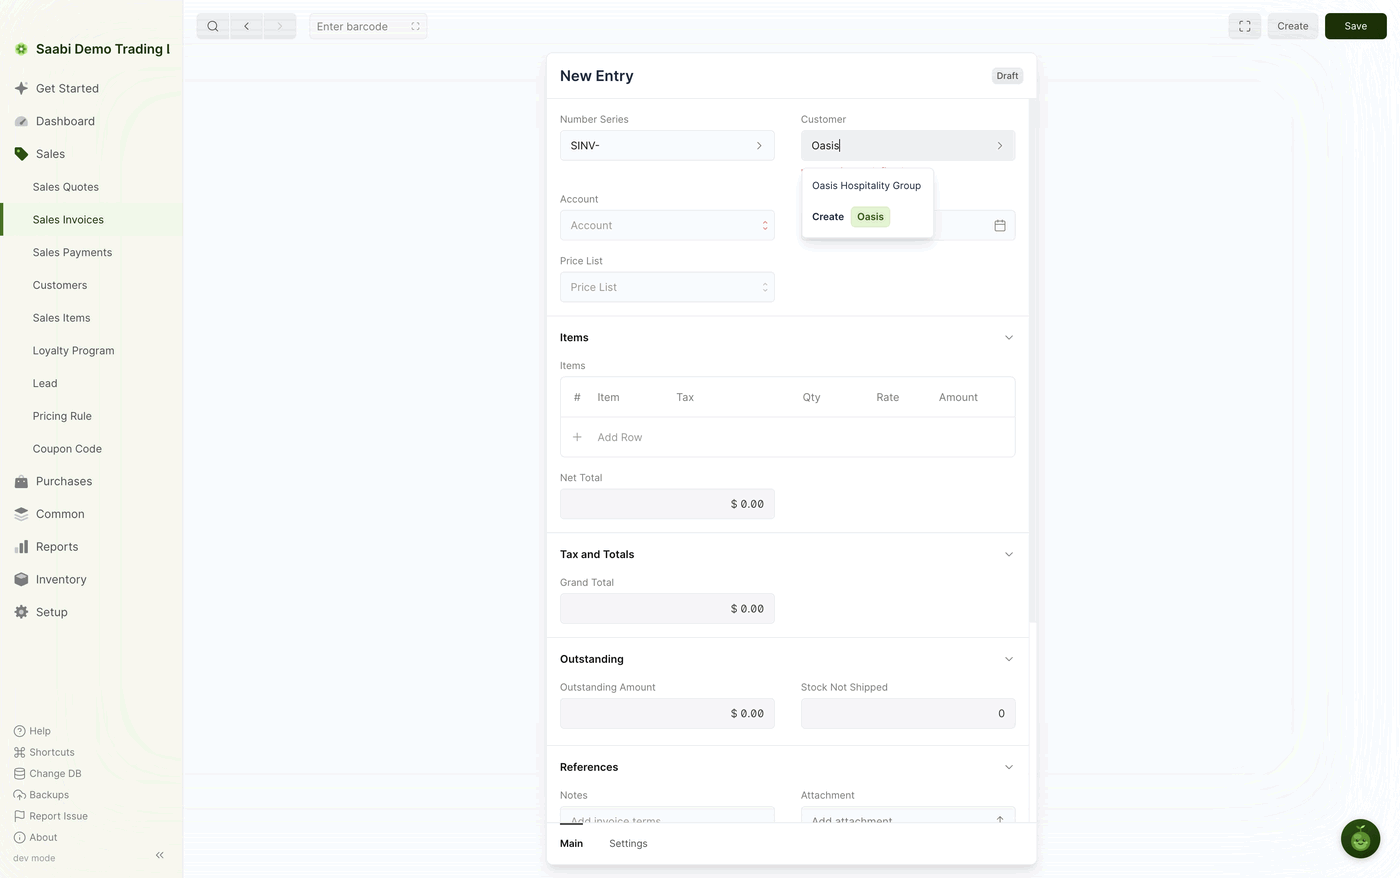The width and height of the screenshot is (1400, 878).
Task: Click Create Oasis customer option
Action: pyautogui.click(x=867, y=217)
